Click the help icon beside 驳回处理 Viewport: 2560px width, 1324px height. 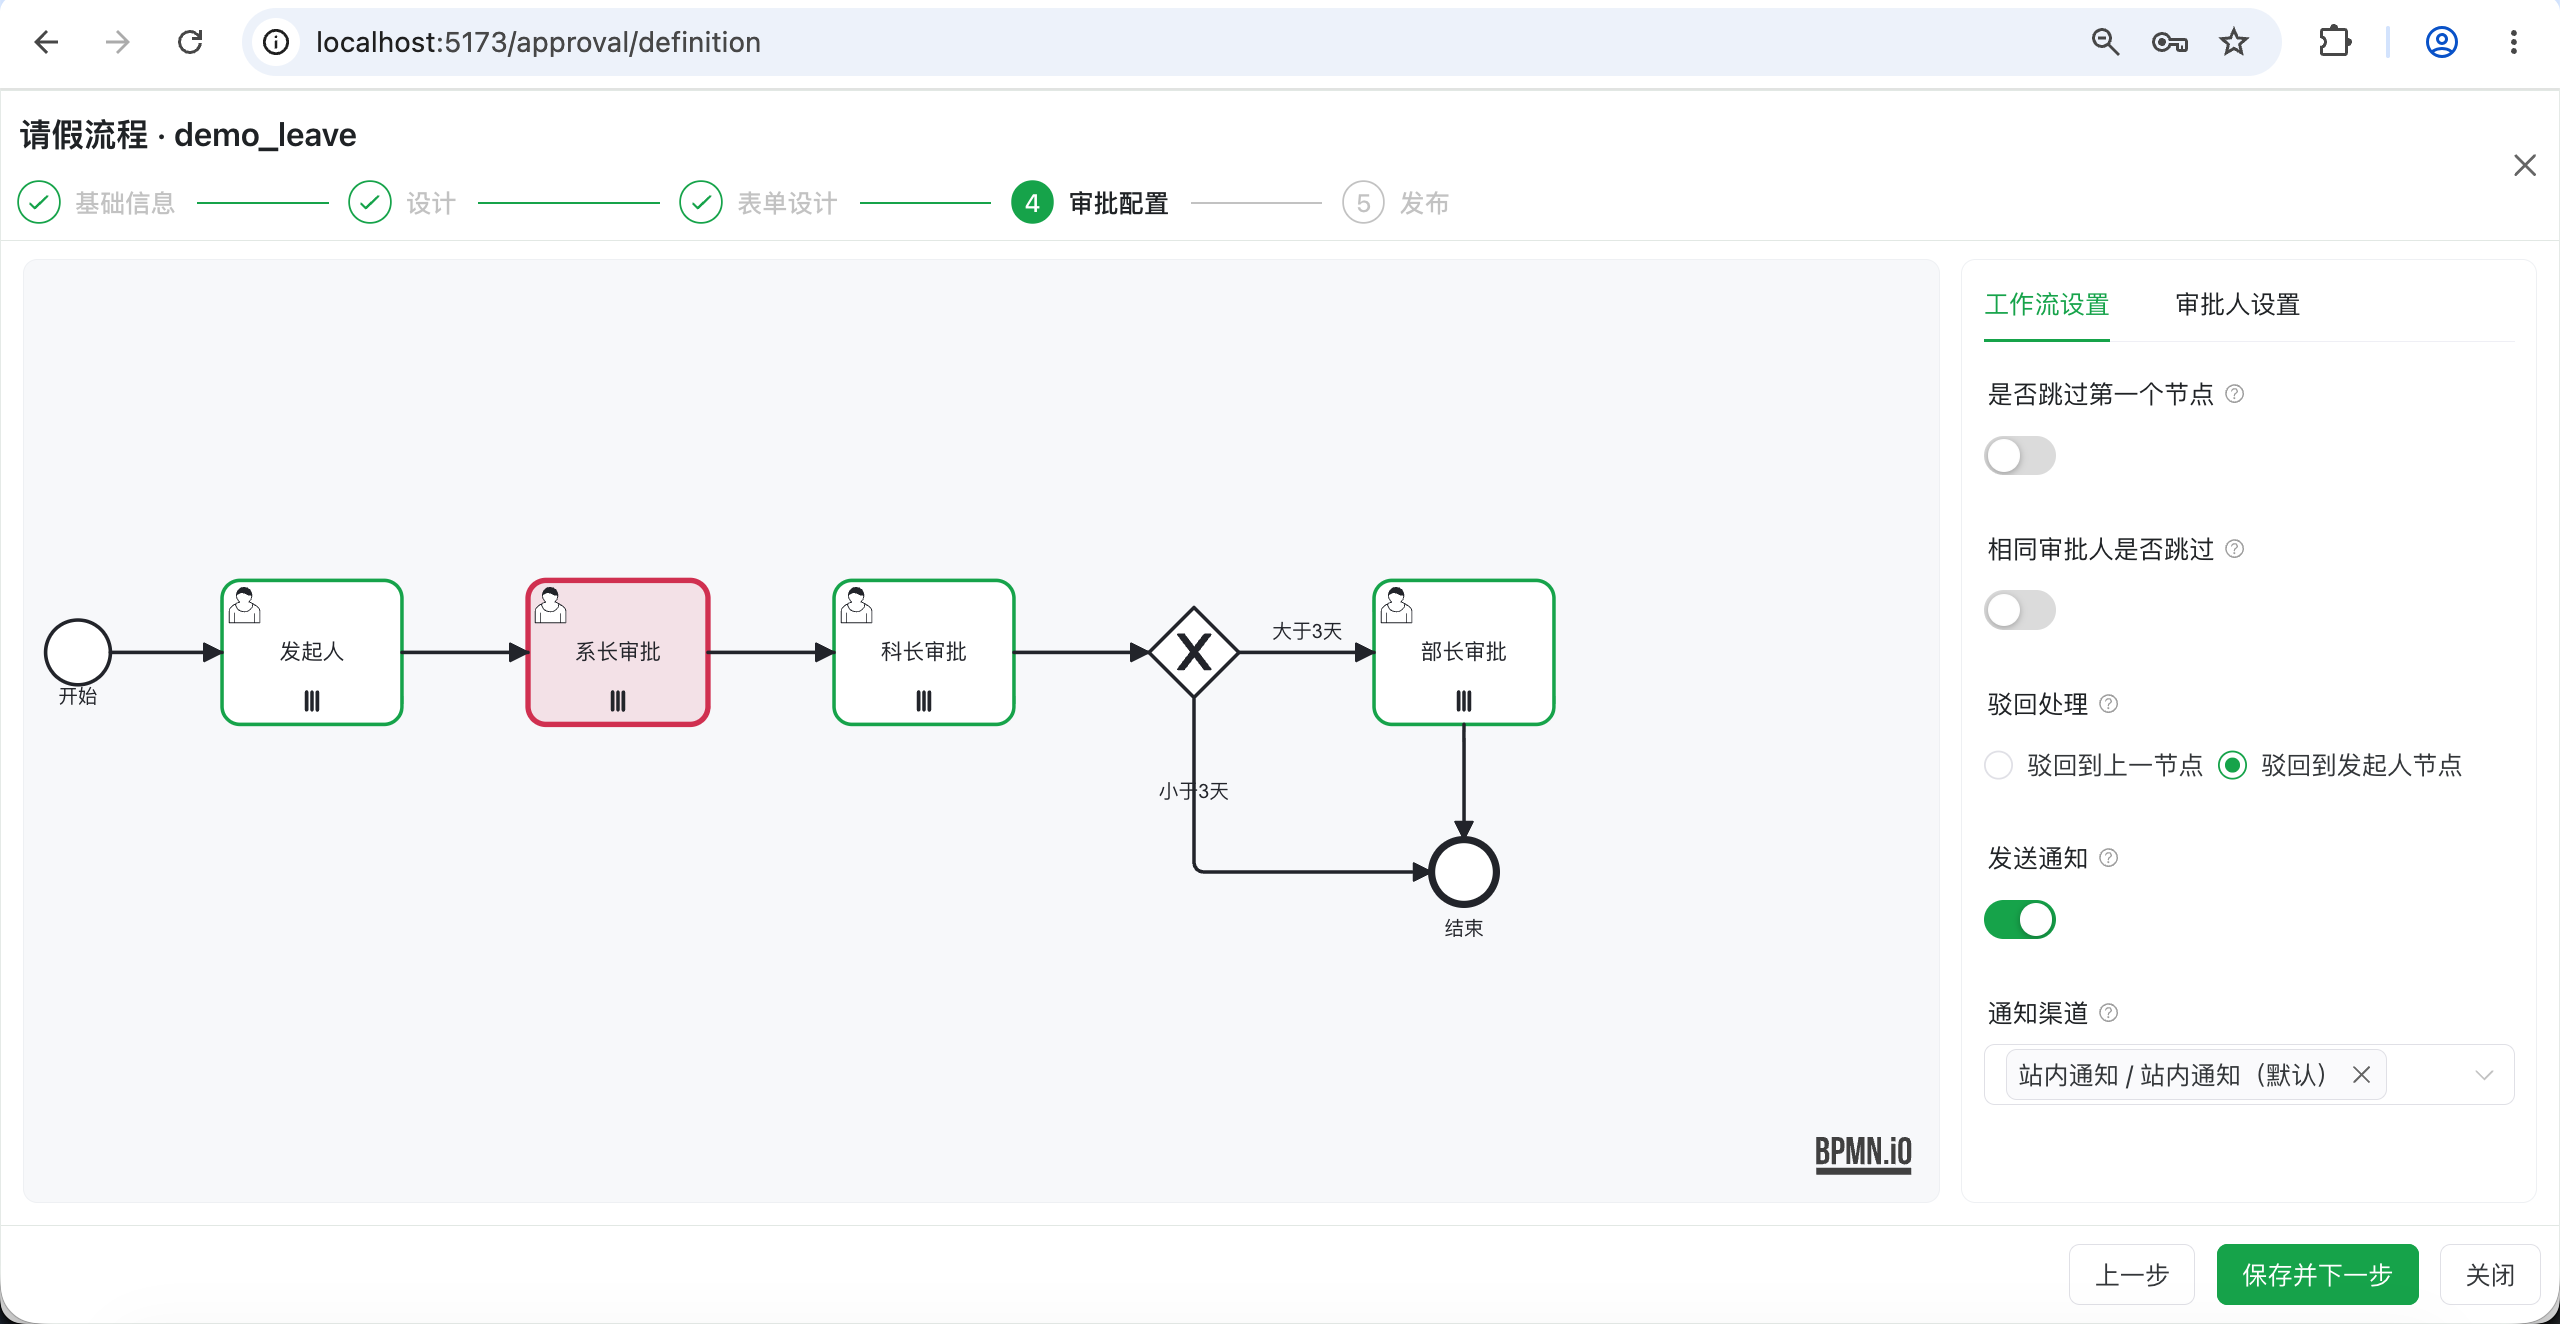click(x=2109, y=704)
